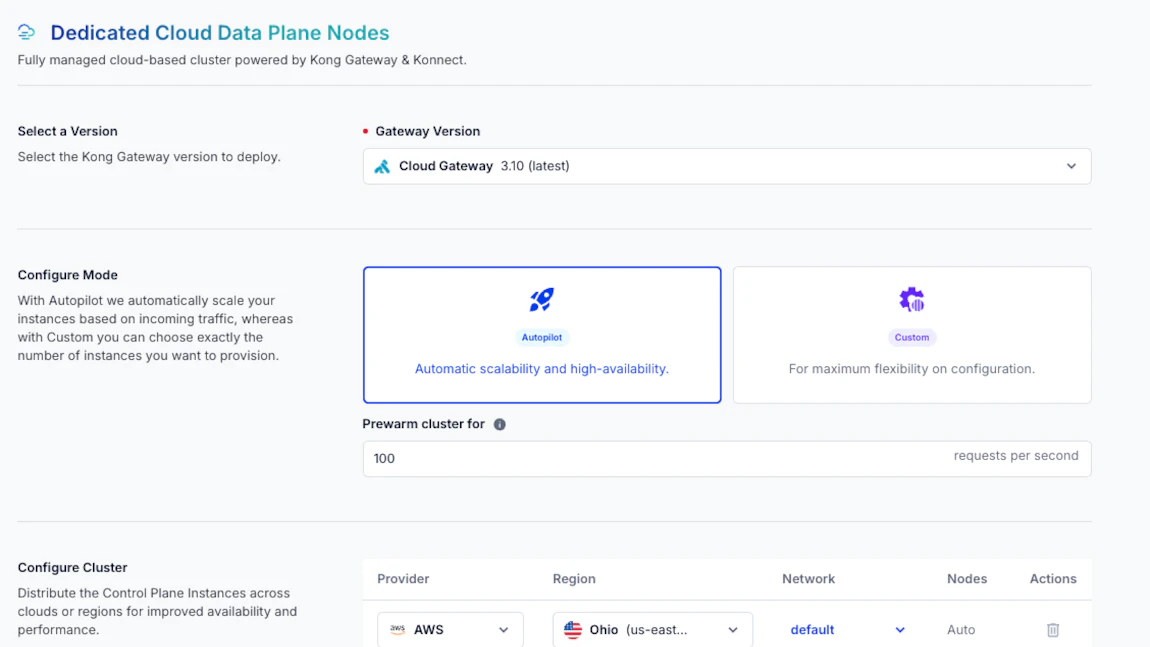Open the Prewarm cluster info tooltip icon

point(499,425)
